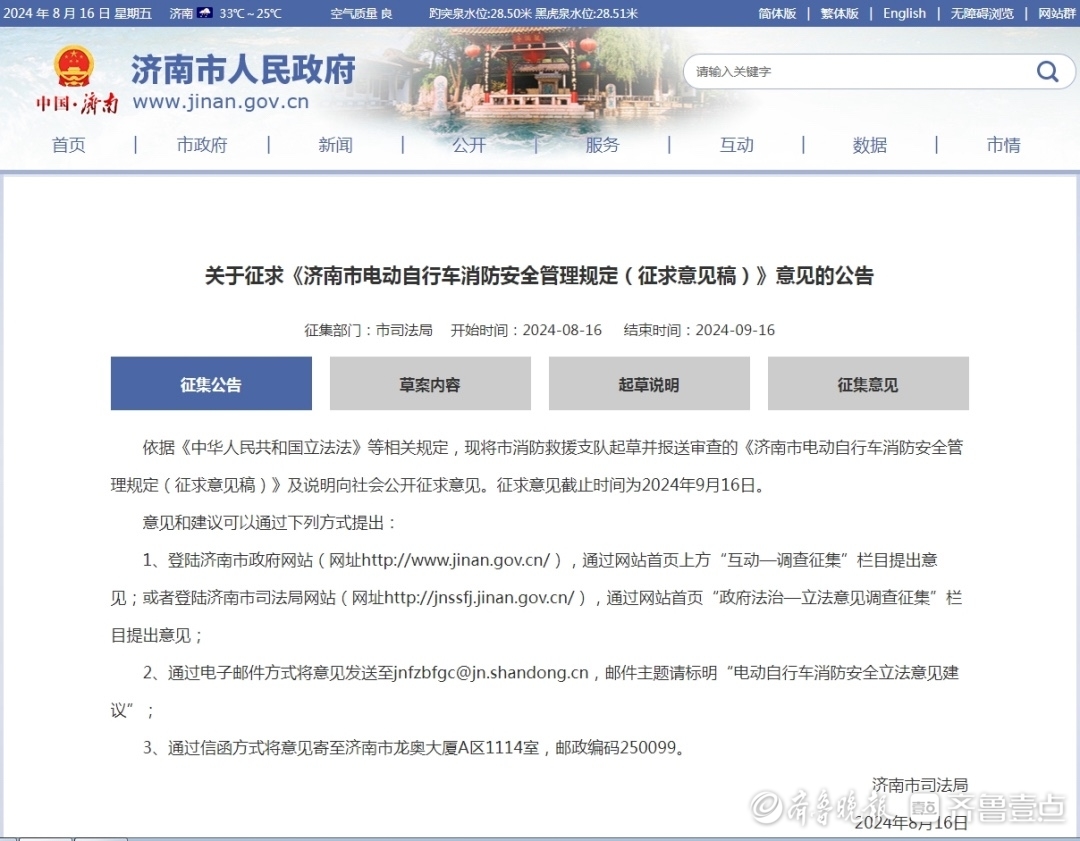Open the 市政府 navigation item
The width and height of the screenshot is (1080, 841).
click(x=202, y=145)
